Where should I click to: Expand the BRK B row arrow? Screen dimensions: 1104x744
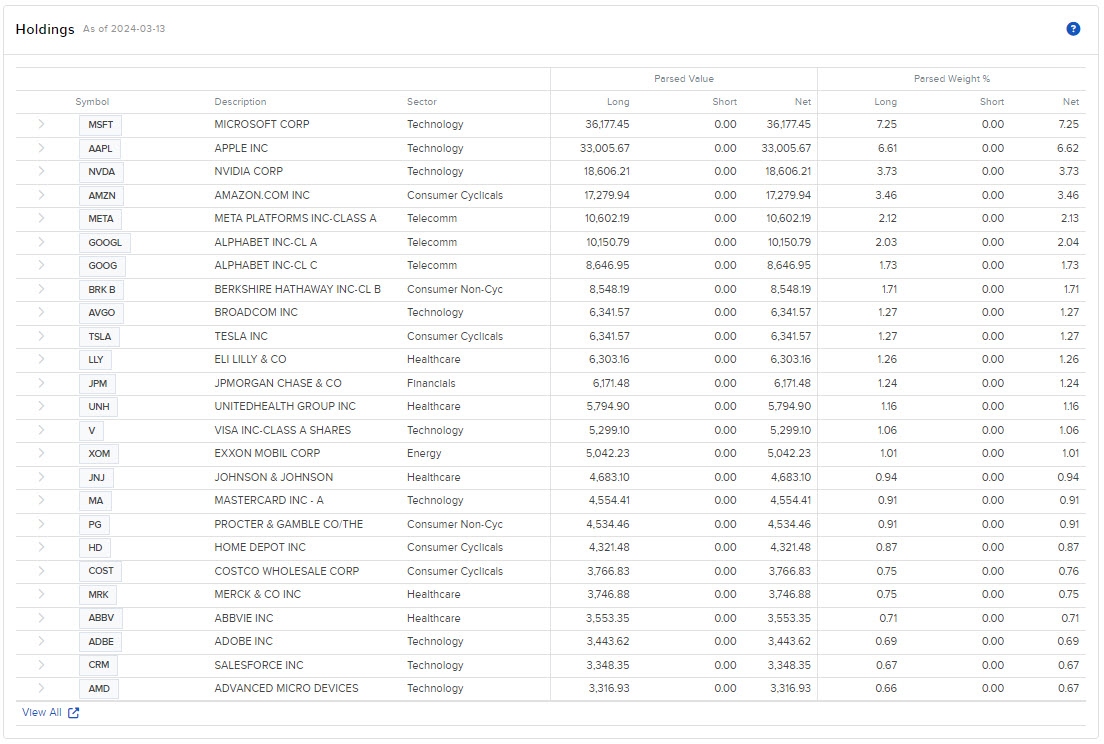pos(41,289)
